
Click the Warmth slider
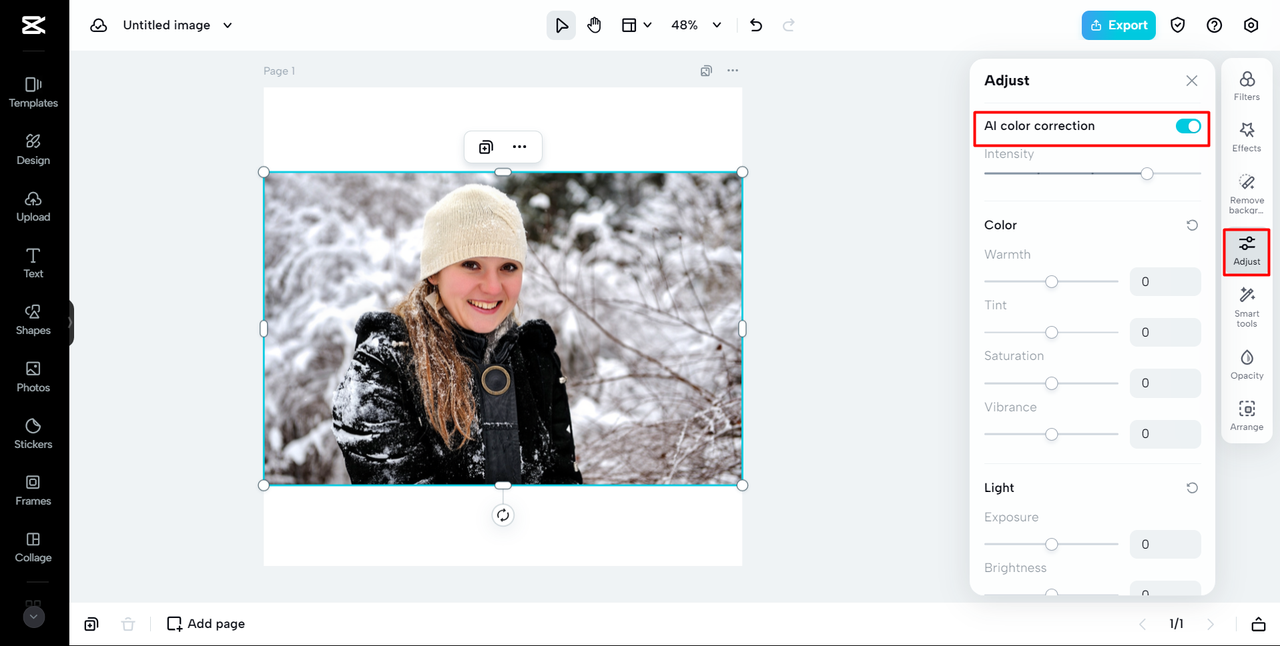(x=1051, y=282)
